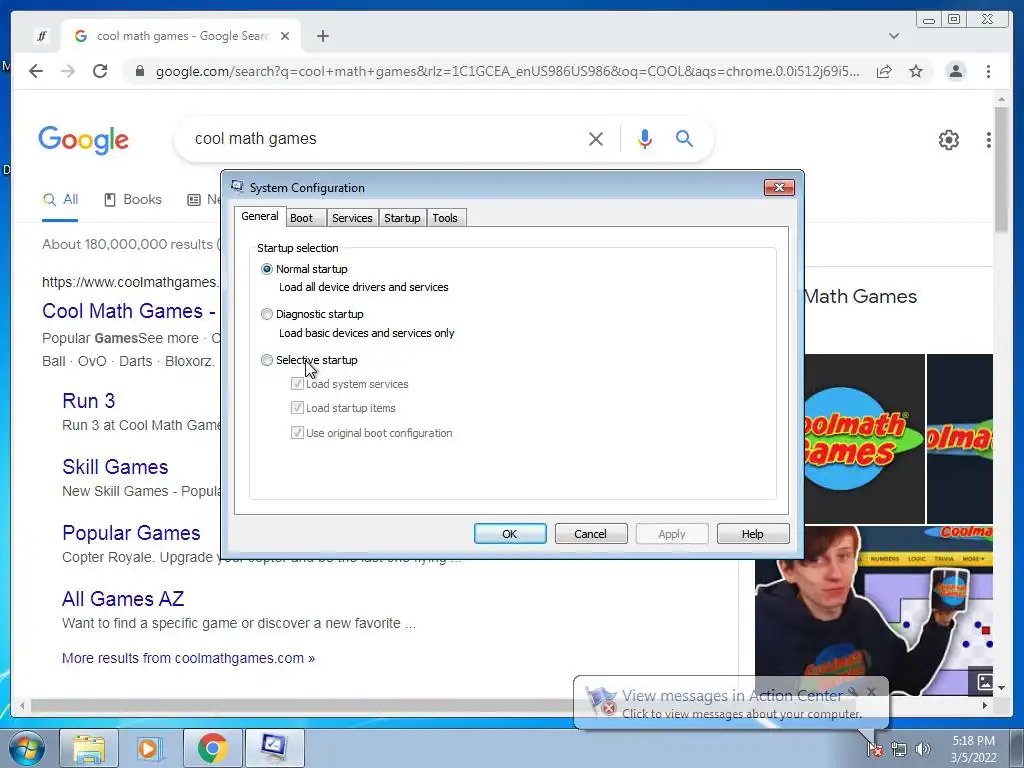Click the Chrome address bar URL

coord(507,71)
